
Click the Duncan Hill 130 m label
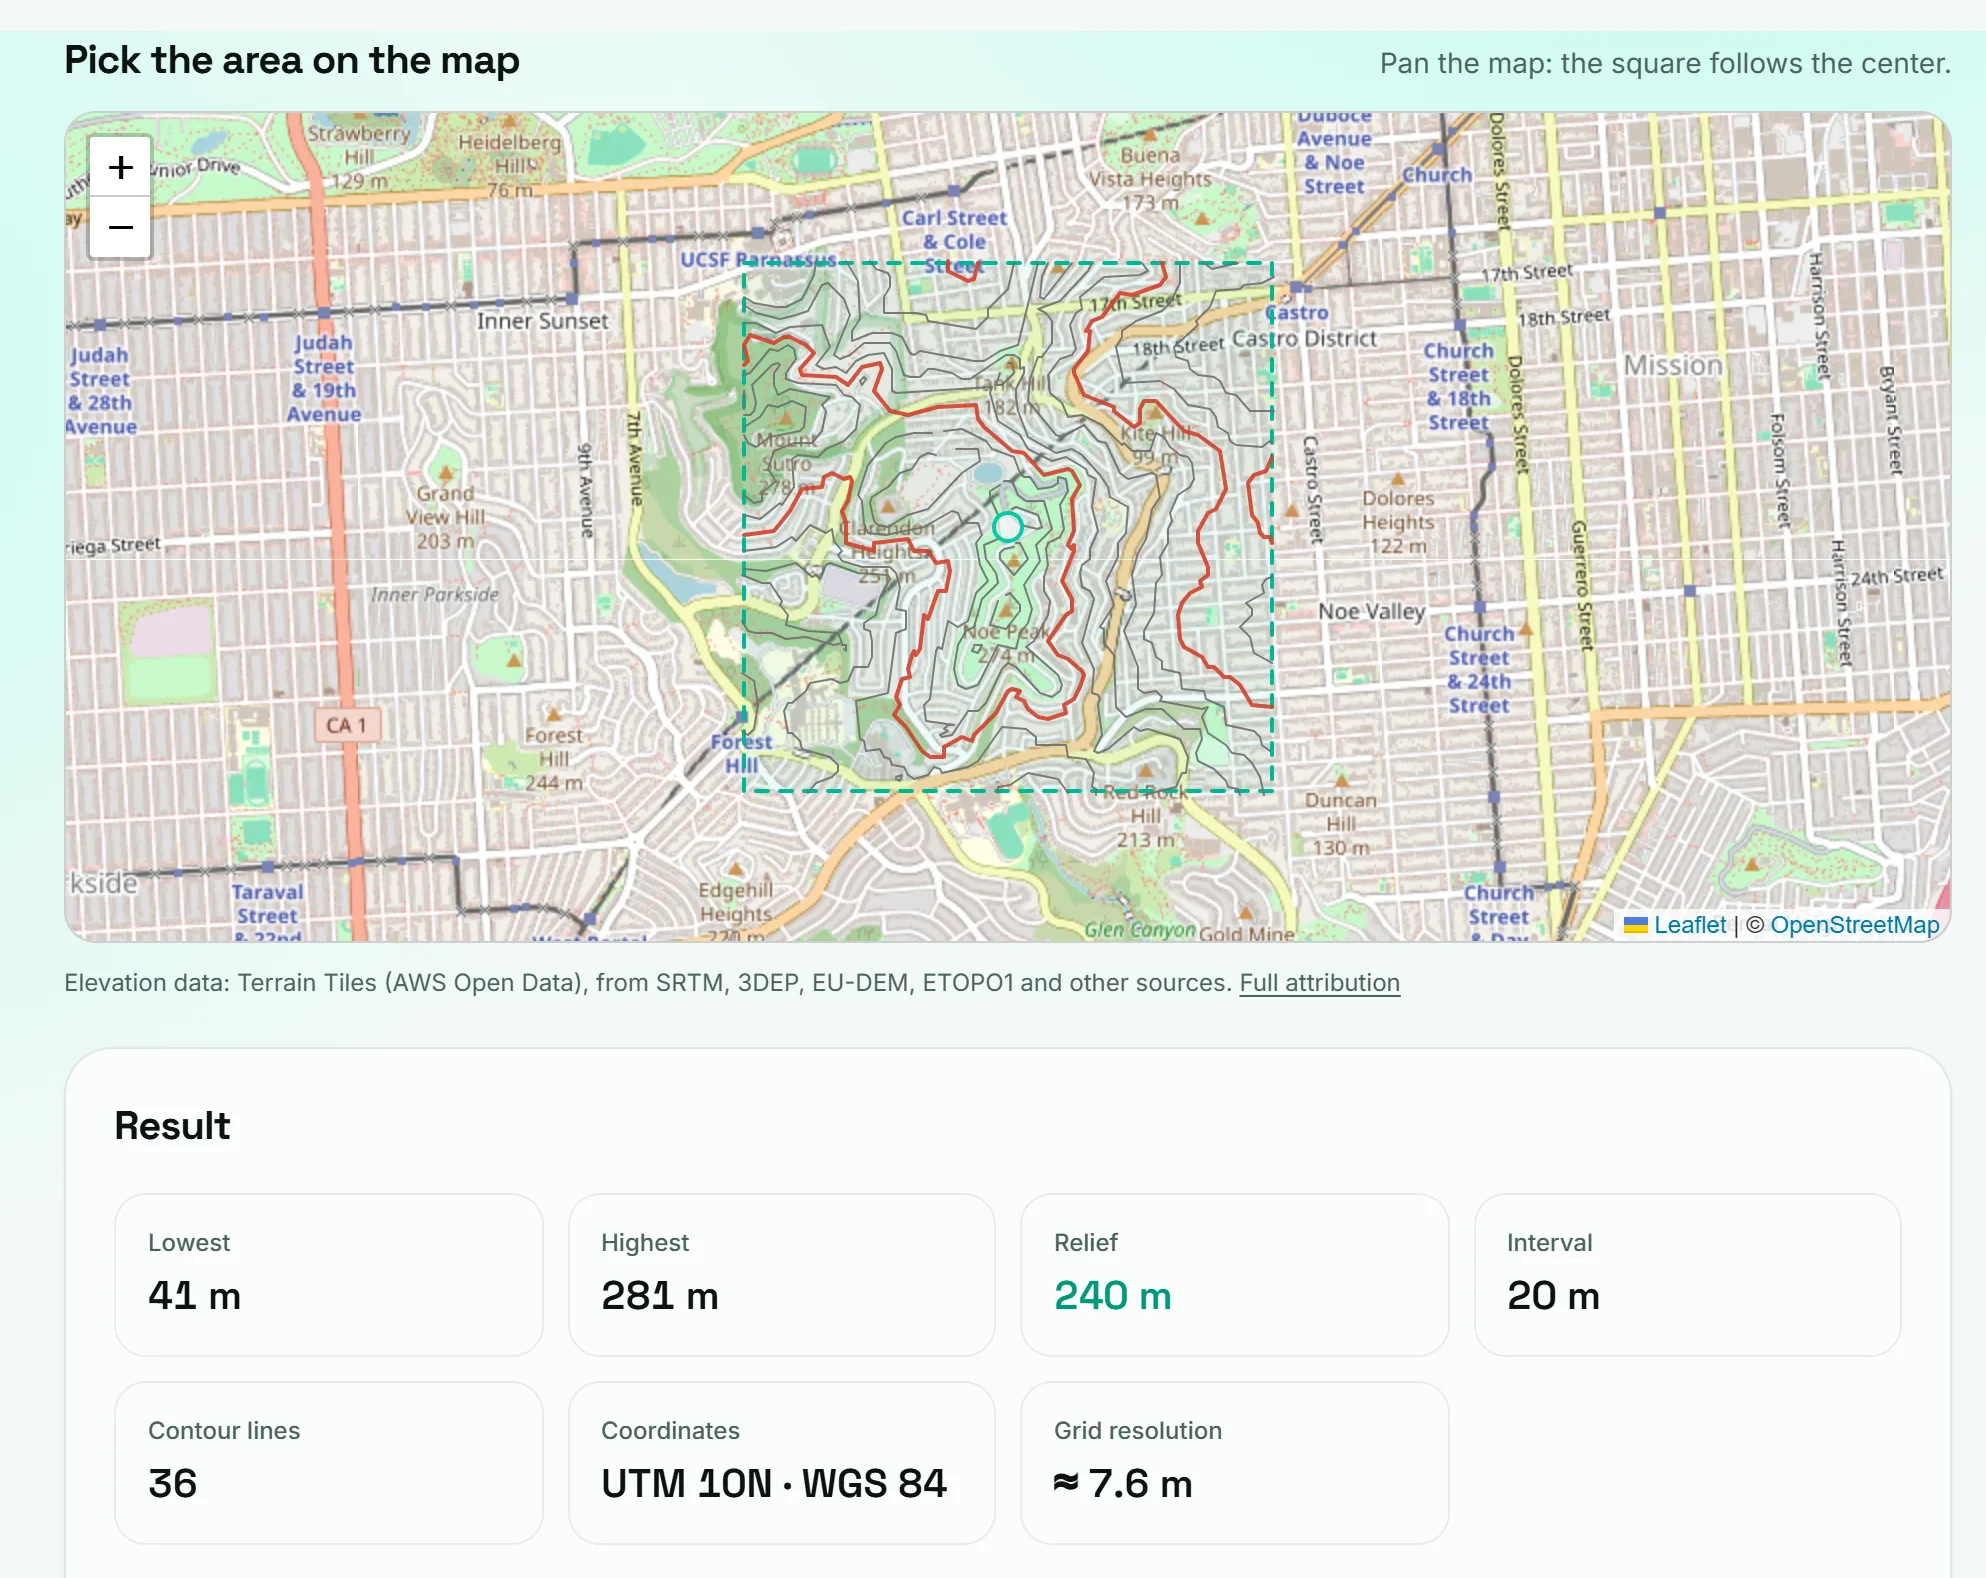point(1341,824)
